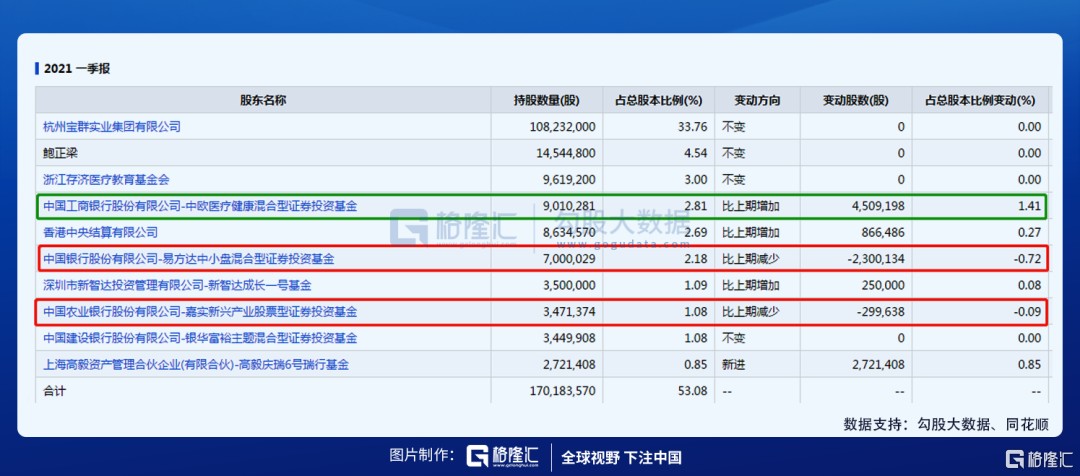Click the 占总股本比例变动(%) column header
The image size is (1080, 476).
(980, 100)
